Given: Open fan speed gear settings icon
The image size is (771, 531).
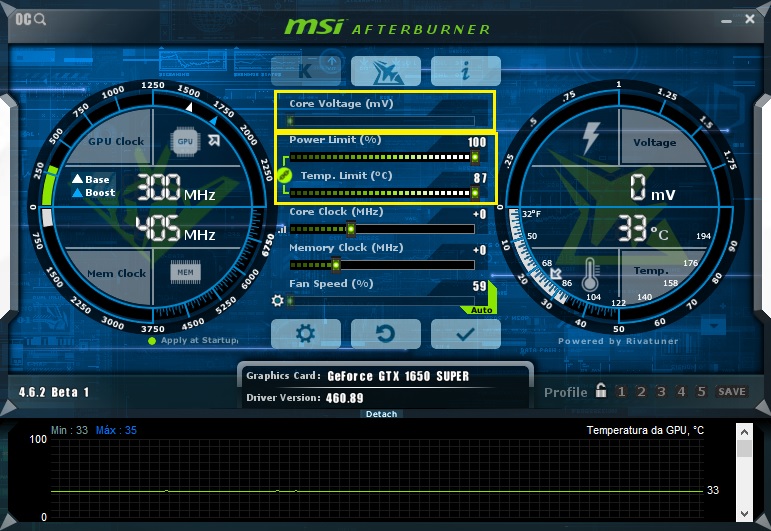Looking at the screenshot, I should coord(278,300).
